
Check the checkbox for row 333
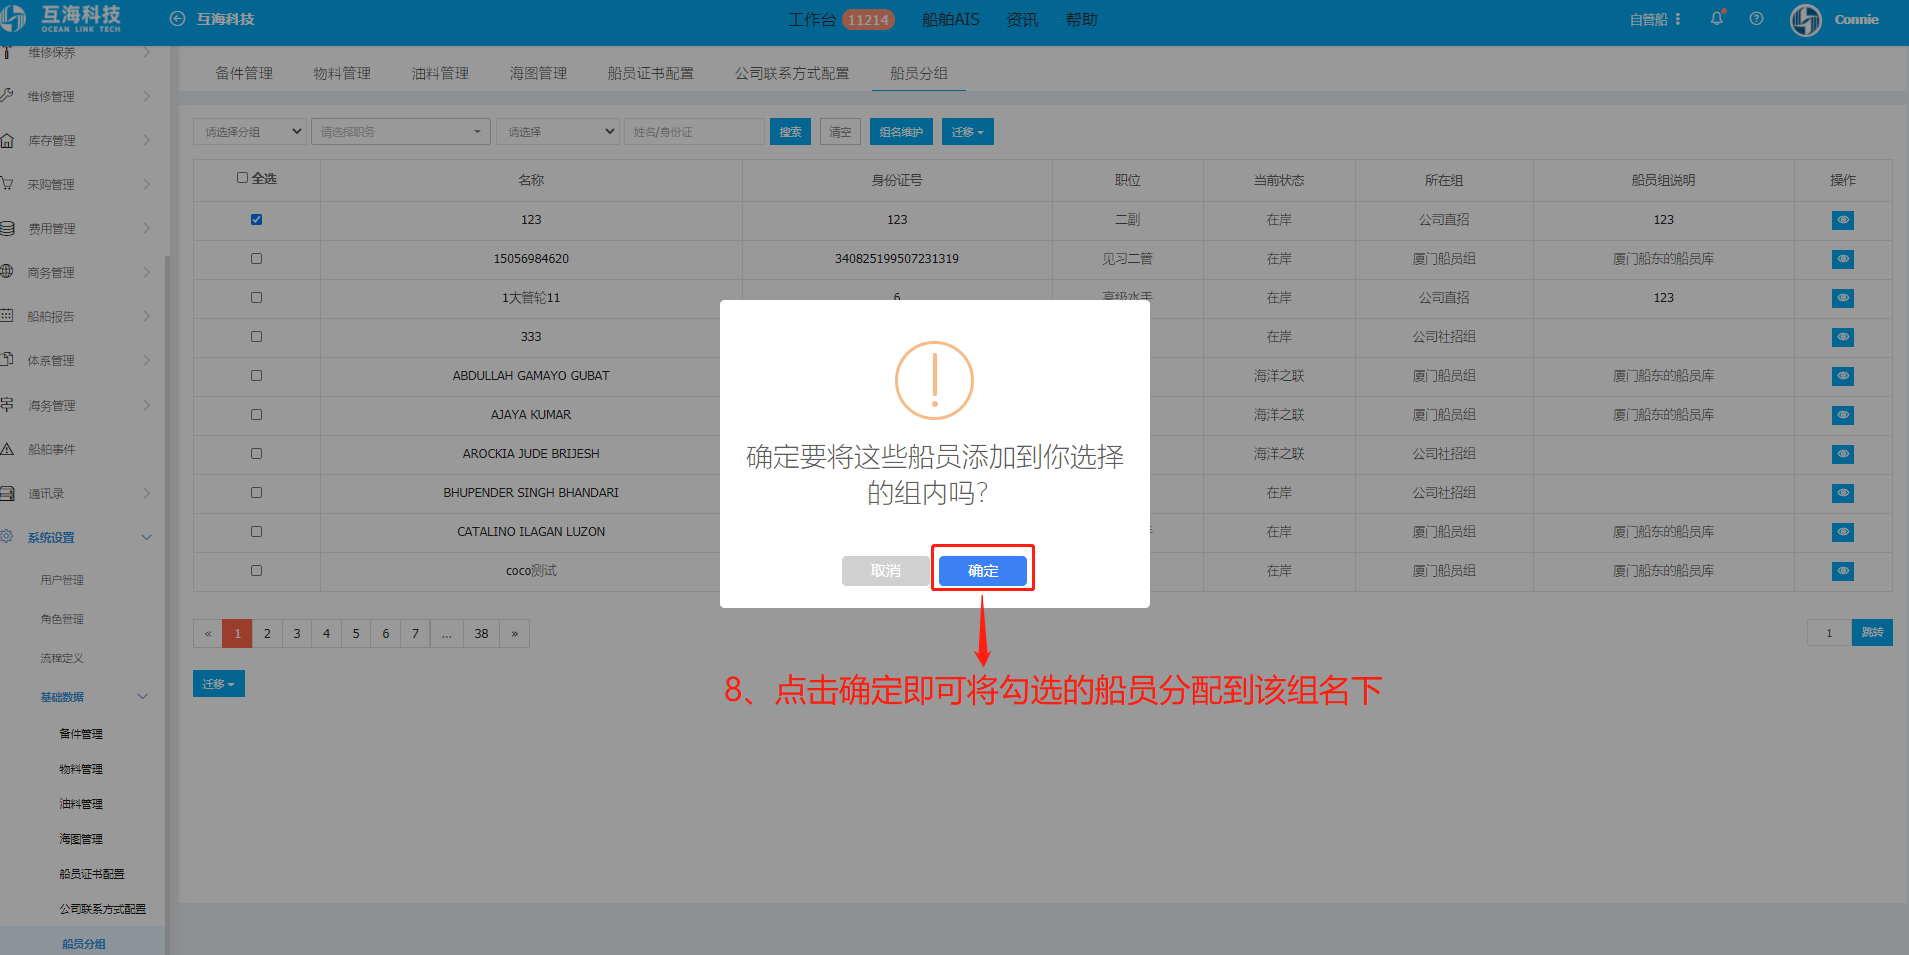coord(256,336)
